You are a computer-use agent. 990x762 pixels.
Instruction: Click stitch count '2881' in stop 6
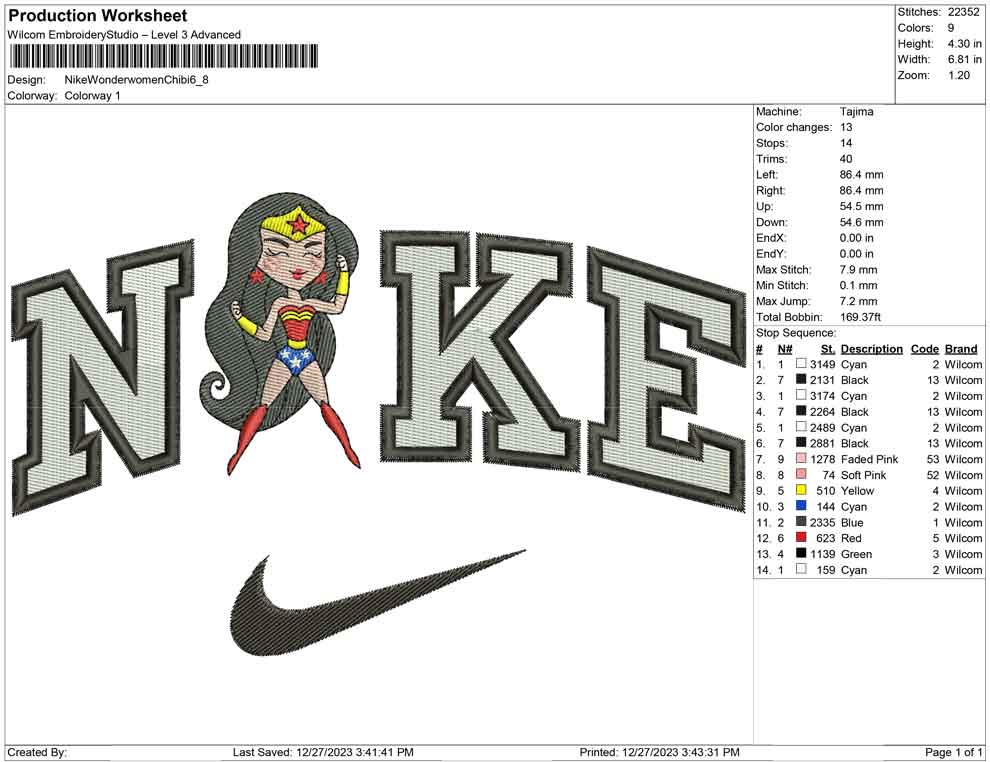click(x=823, y=443)
